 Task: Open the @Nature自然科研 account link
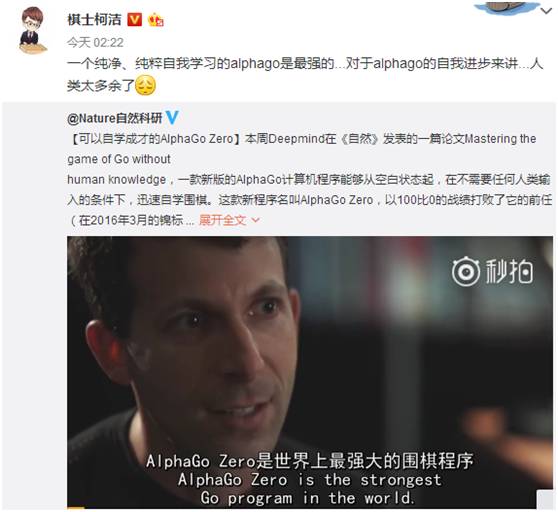click(x=115, y=118)
